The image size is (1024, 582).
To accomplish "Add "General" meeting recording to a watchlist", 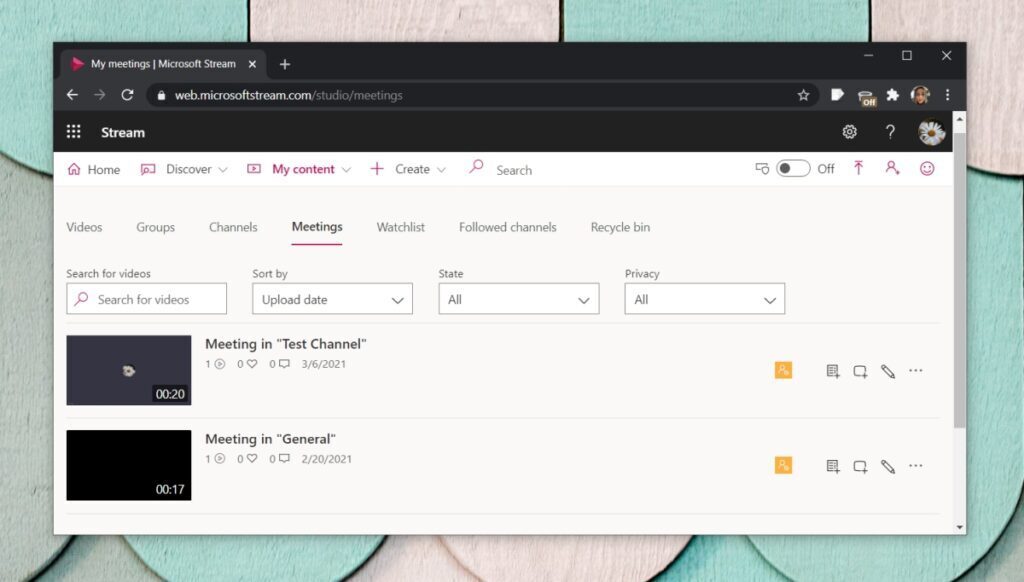I will pyautogui.click(x=831, y=466).
